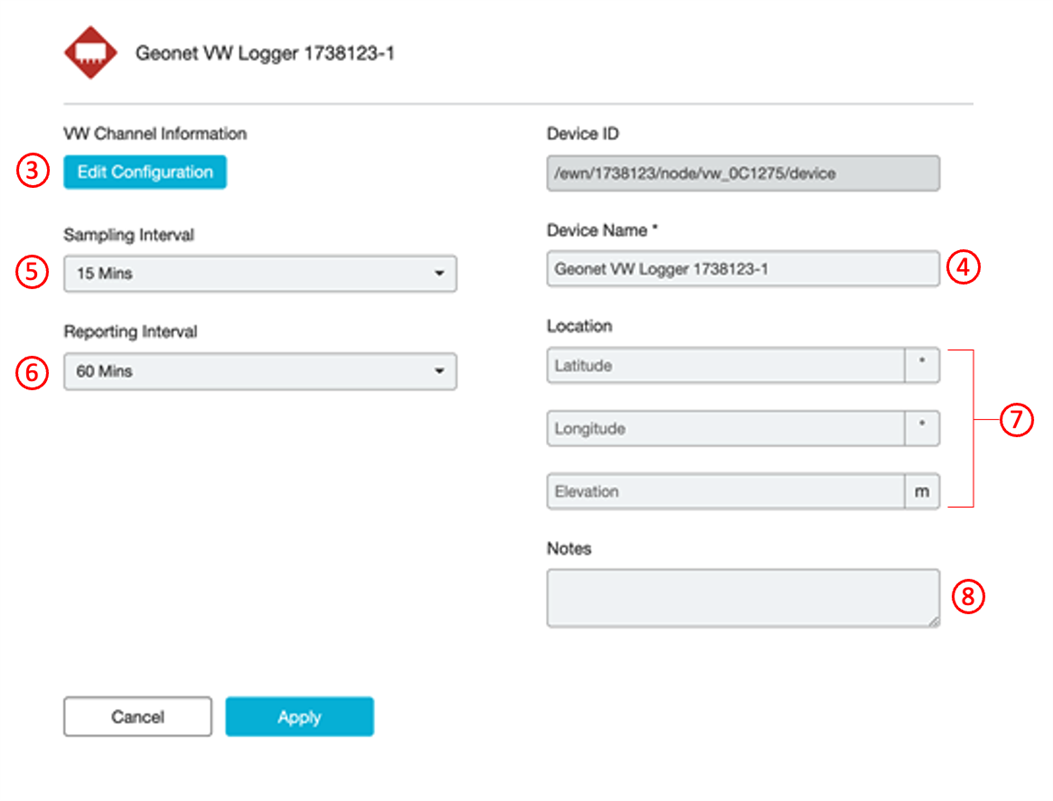Click the Longitude input field
The height and width of the screenshot is (801, 1053).
click(x=726, y=428)
